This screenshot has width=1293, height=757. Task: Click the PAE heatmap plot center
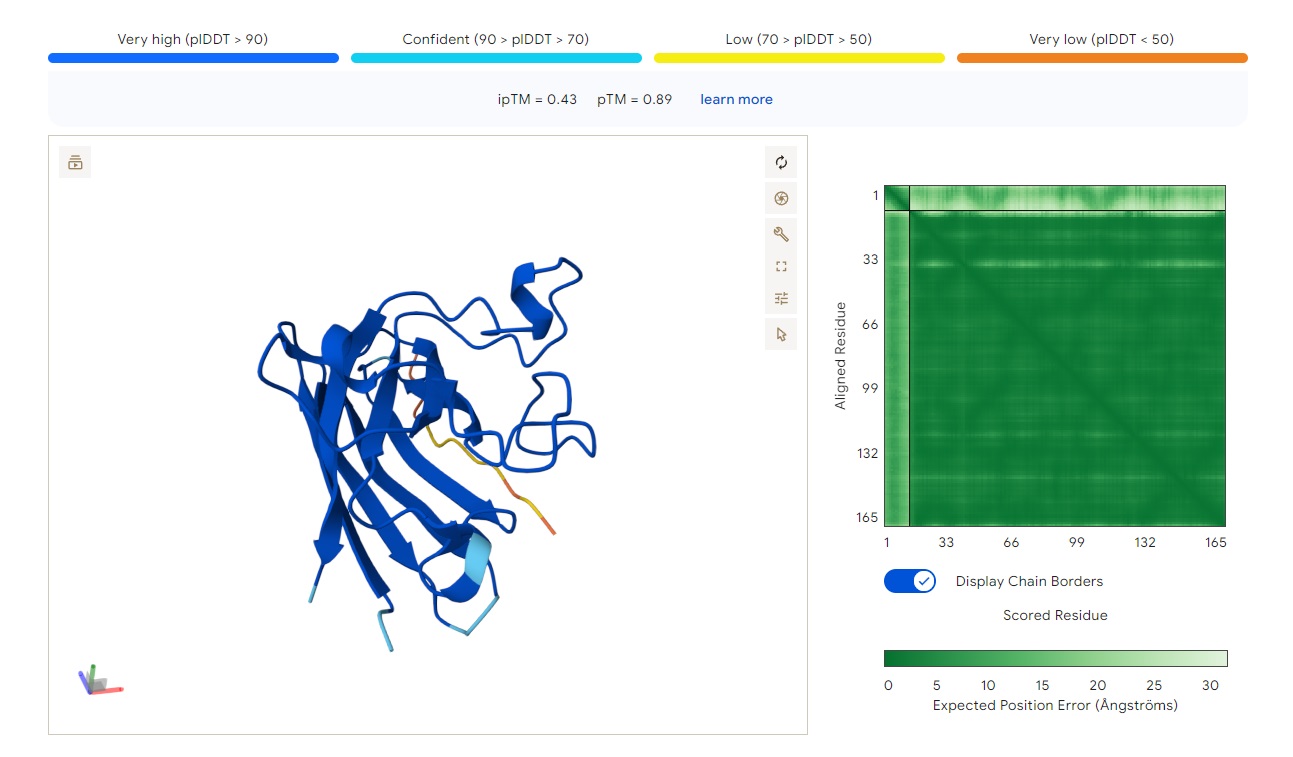pos(1055,356)
